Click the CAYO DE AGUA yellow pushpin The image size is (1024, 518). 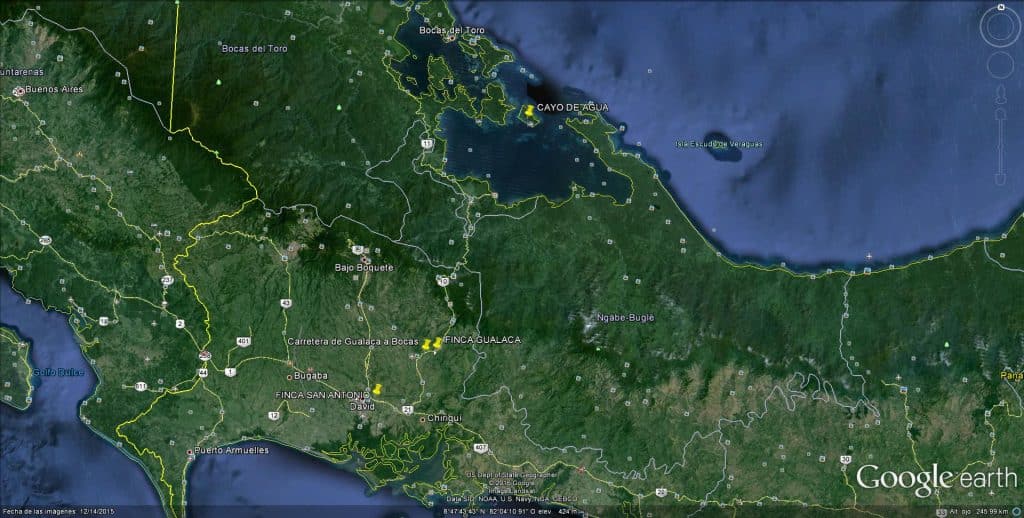(529, 110)
